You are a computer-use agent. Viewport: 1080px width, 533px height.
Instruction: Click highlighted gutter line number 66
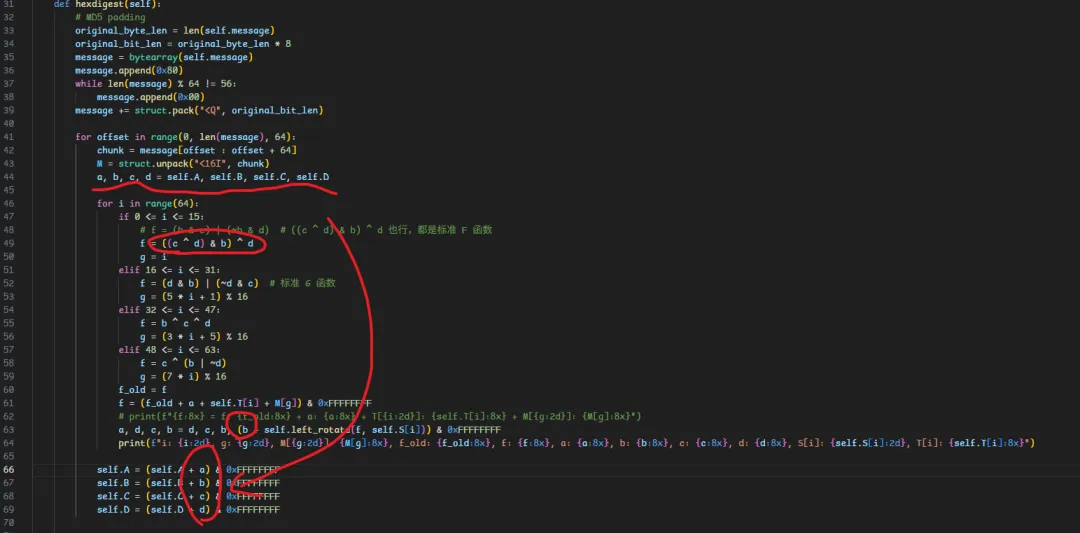[8, 470]
